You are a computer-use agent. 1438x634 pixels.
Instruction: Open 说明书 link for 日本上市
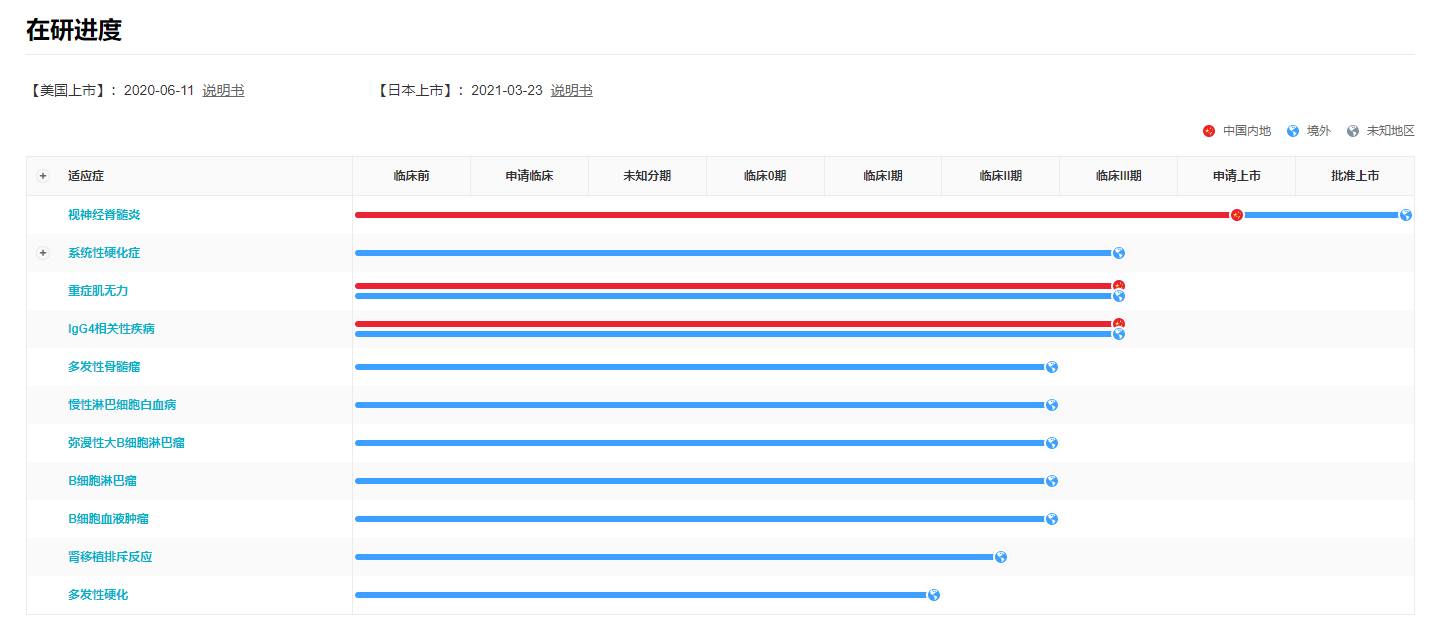[x=571, y=91]
